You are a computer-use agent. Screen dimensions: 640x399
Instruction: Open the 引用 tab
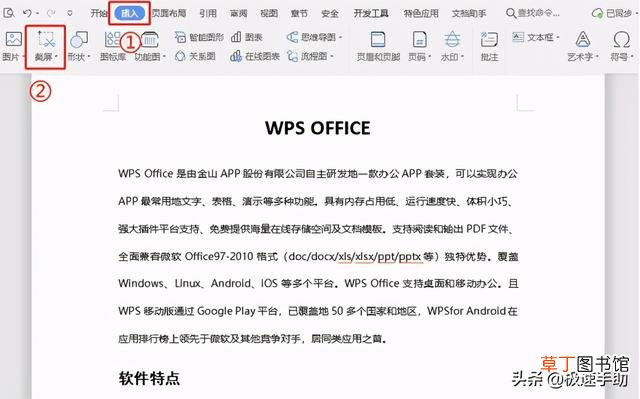click(x=208, y=13)
